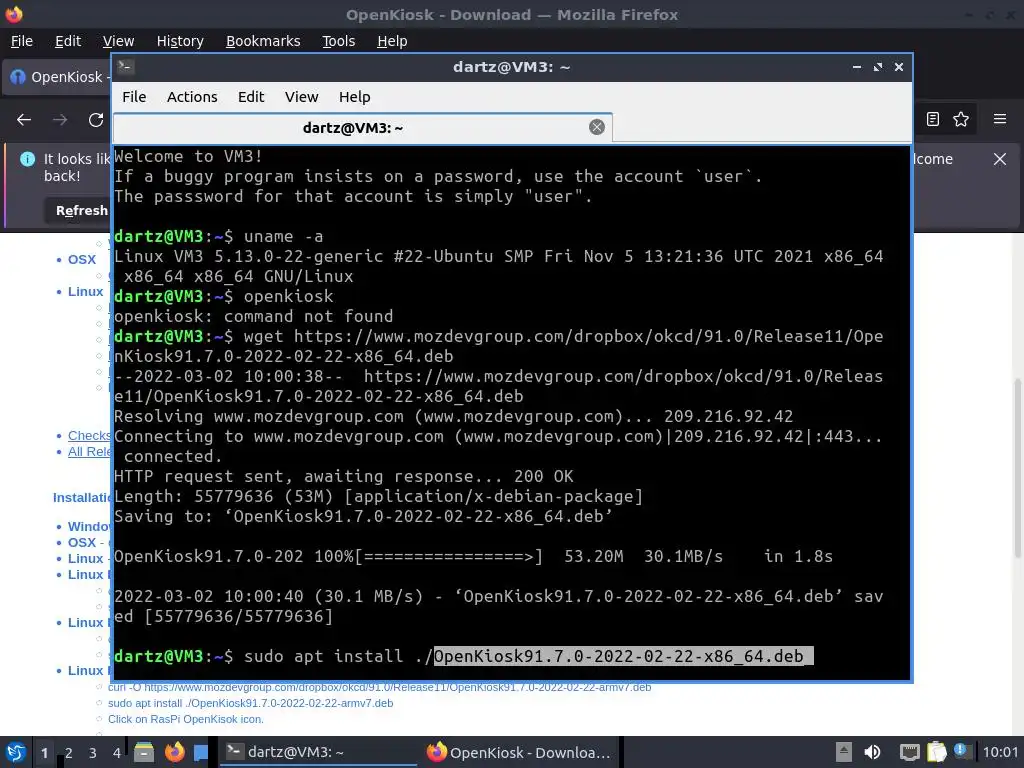Close the terminal window
1024x768 pixels.
899,67
